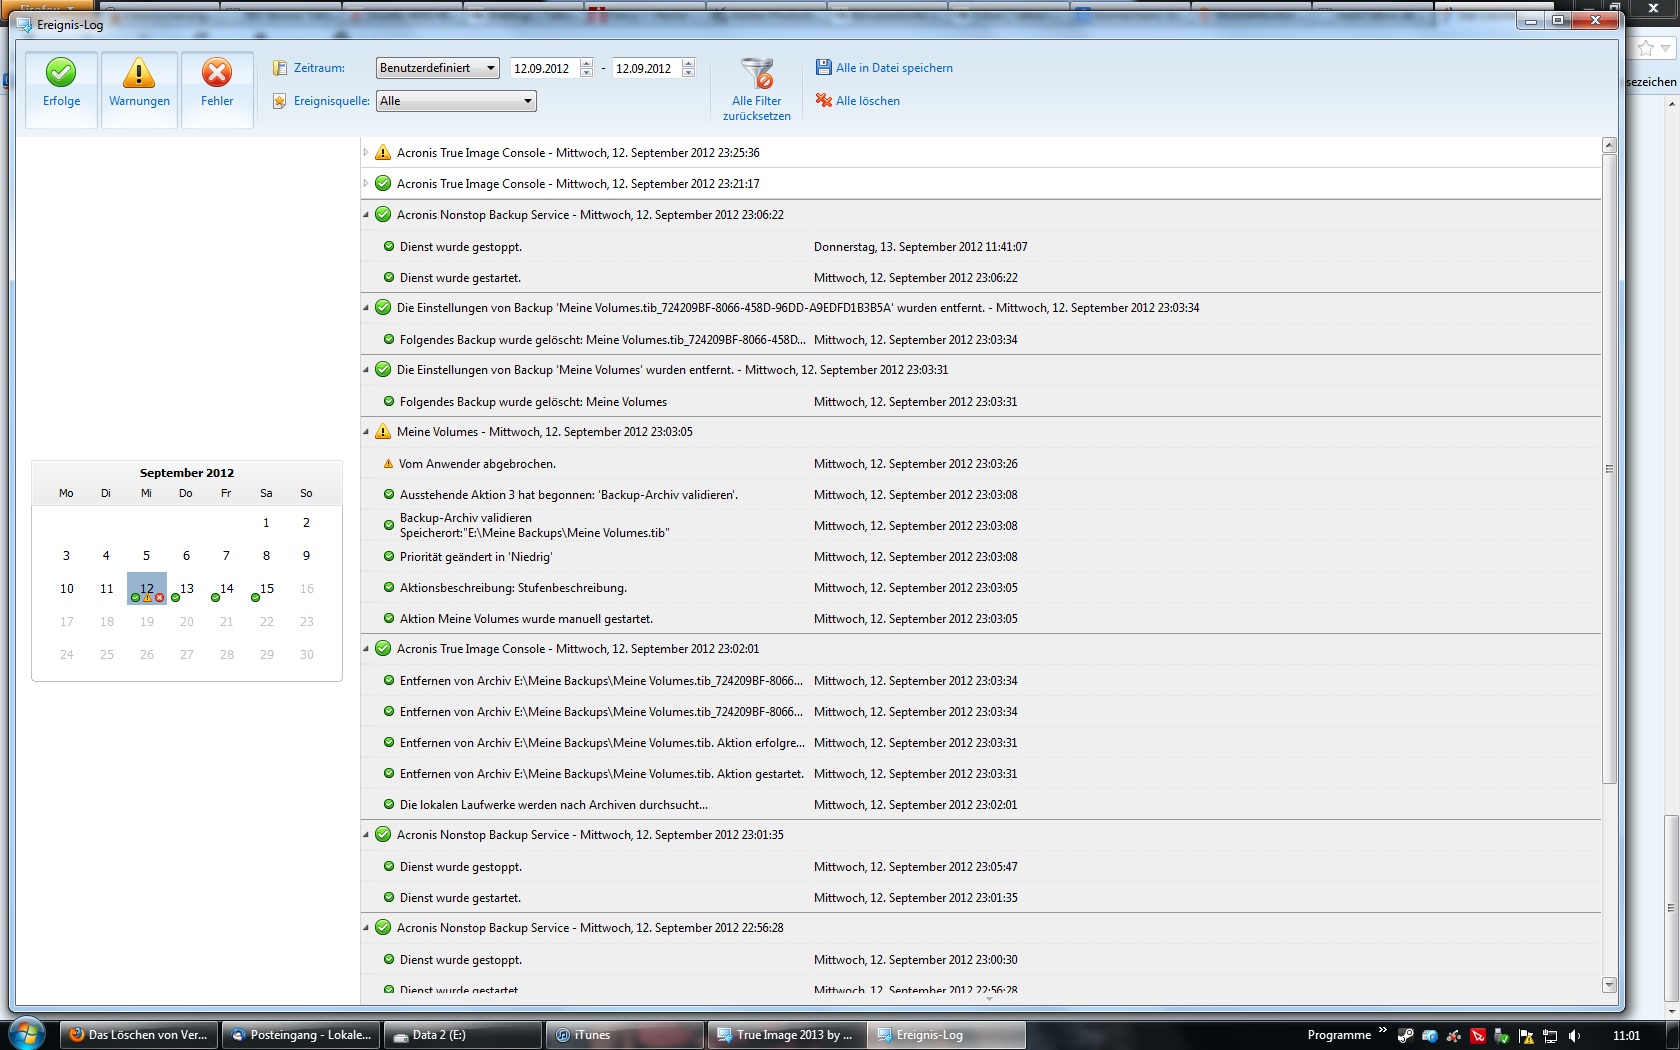Screen dimensions: 1680x1050
Task: Click success icon of 'Die Einstellungen' 23:03:34 entry
Action: (383, 308)
